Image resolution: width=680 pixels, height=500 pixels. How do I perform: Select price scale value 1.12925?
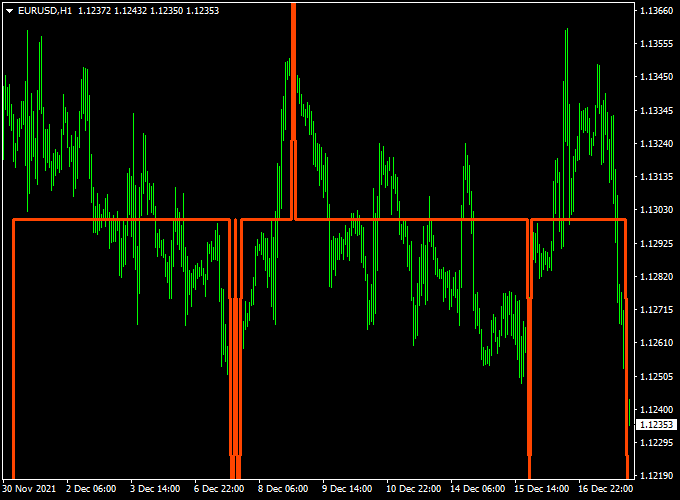tap(656, 243)
